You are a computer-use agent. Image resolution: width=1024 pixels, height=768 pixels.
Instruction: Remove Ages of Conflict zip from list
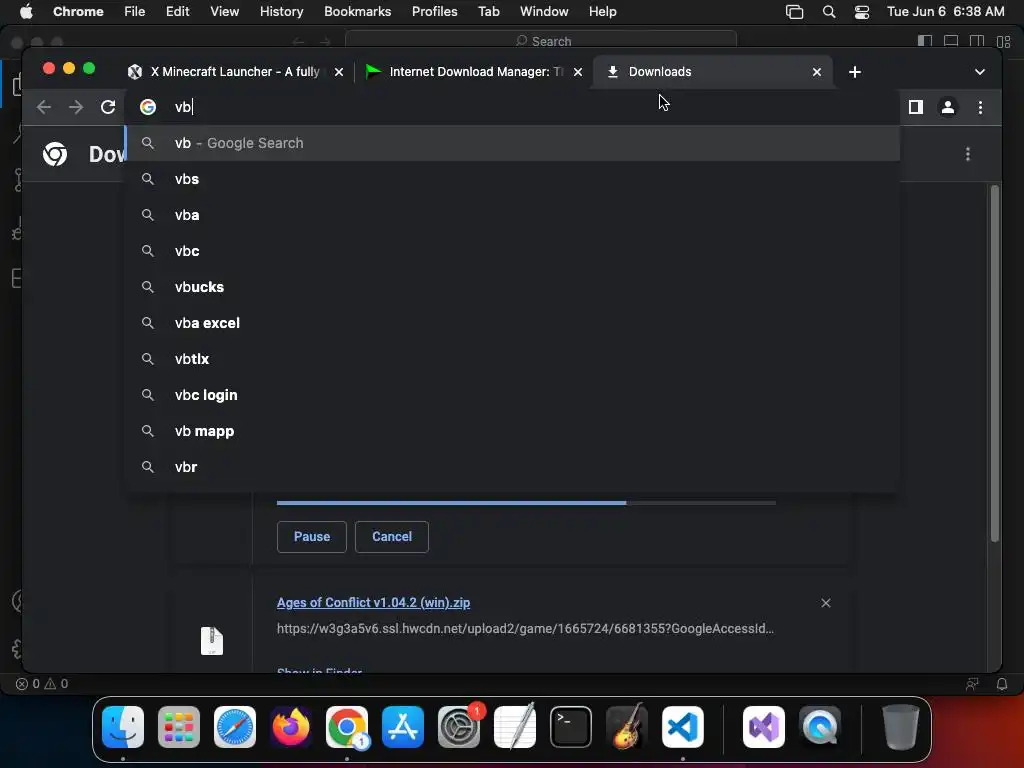(x=825, y=603)
